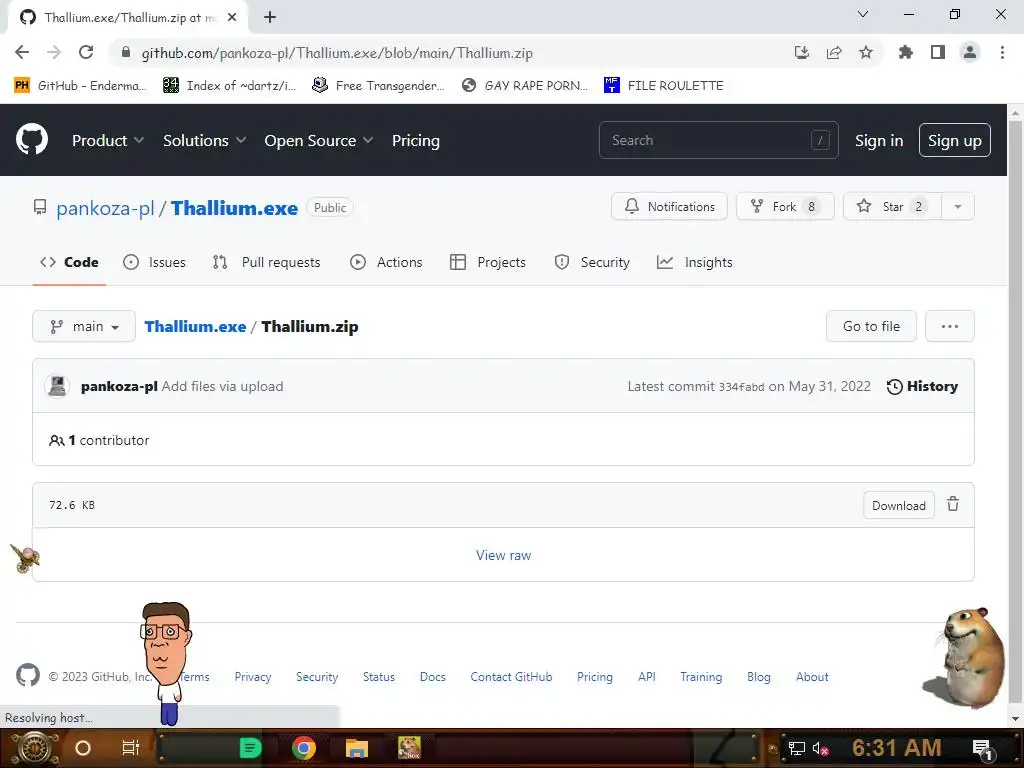Open the Chrome profile avatar

(970, 52)
